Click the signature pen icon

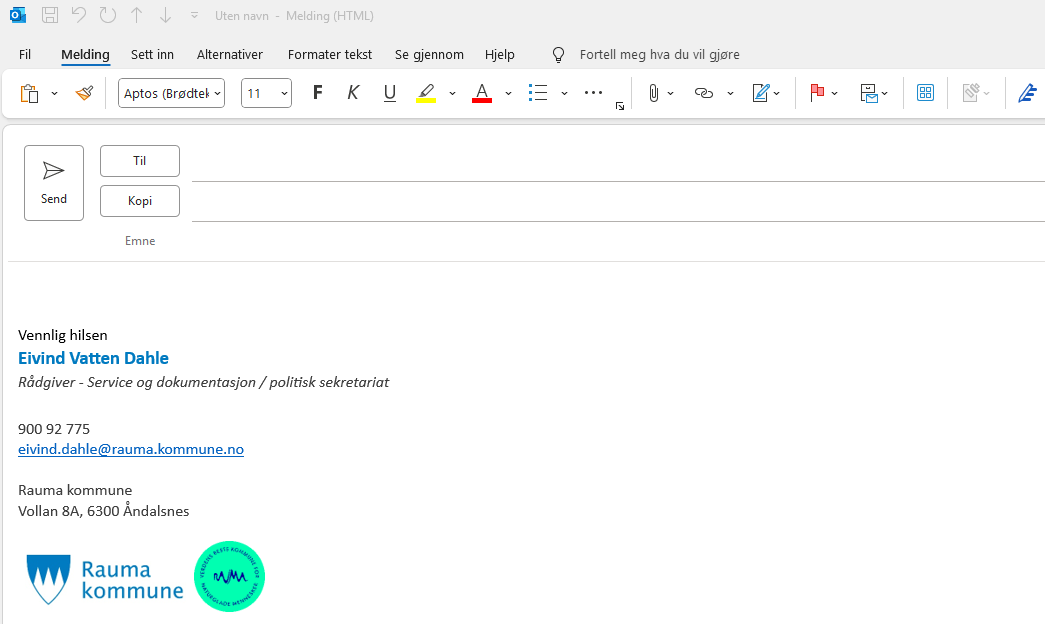(762, 93)
